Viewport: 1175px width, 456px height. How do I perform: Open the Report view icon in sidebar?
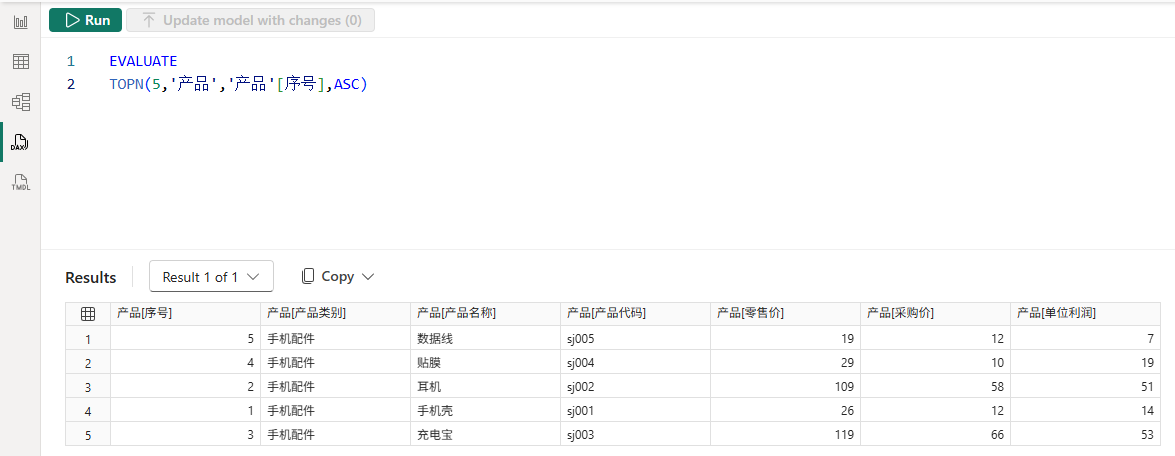pos(20,22)
